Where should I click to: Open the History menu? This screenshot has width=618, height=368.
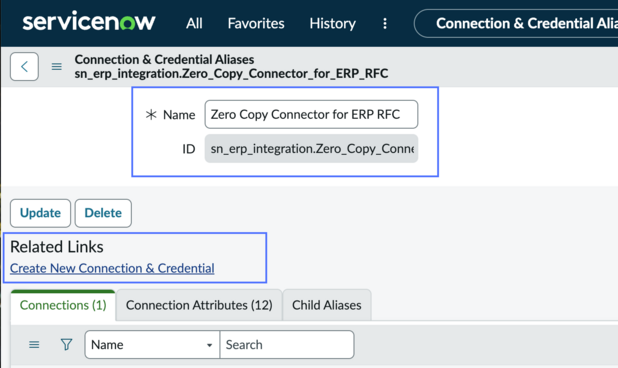tap(332, 23)
